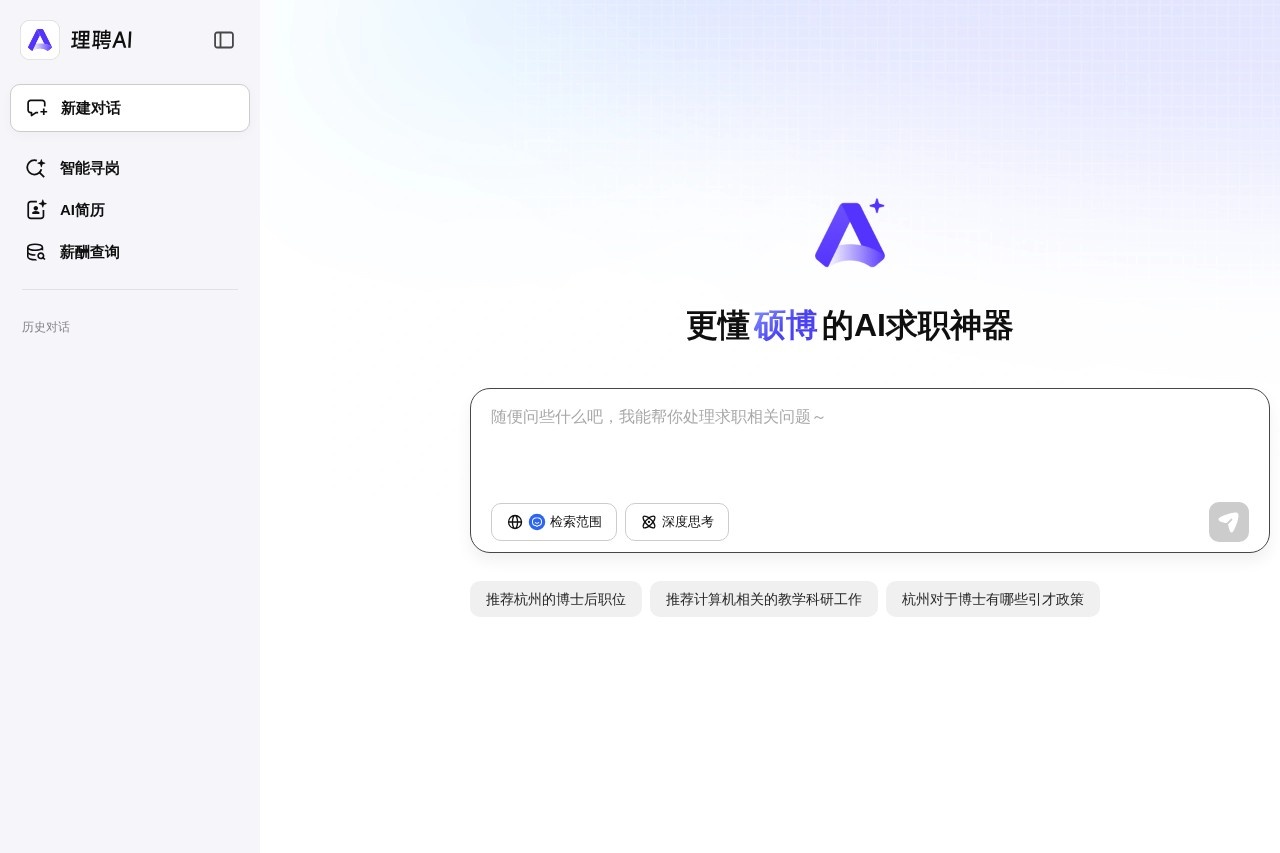Select the 杭州对于博士有哪些引才政策 suggestion
This screenshot has height=853, width=1280.
993,599
